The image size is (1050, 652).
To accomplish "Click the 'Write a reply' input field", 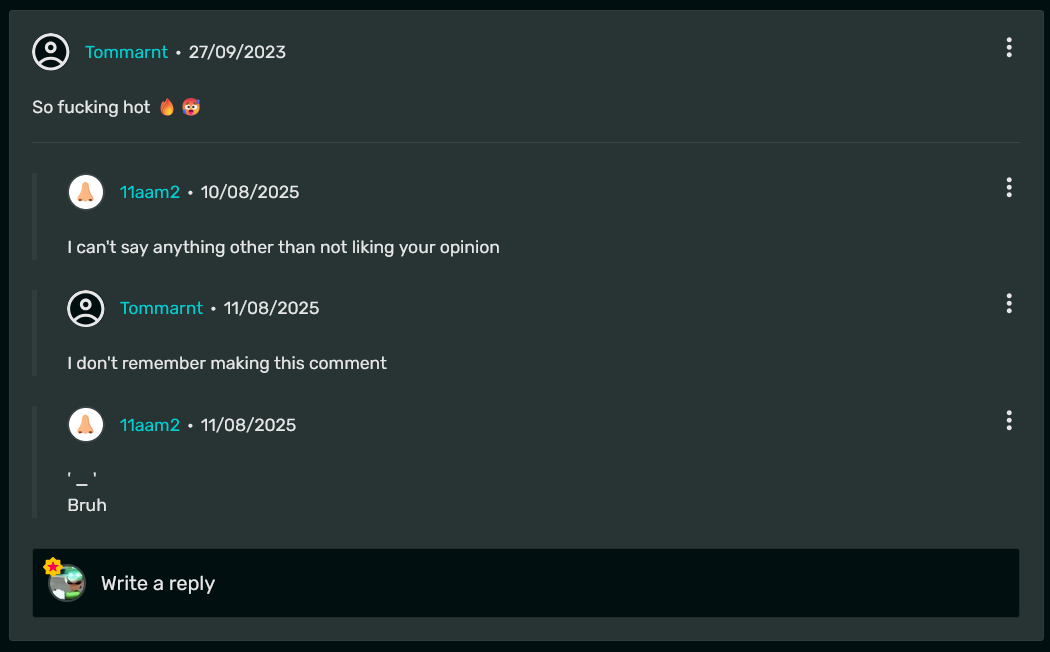I will (x=158, y=583).
